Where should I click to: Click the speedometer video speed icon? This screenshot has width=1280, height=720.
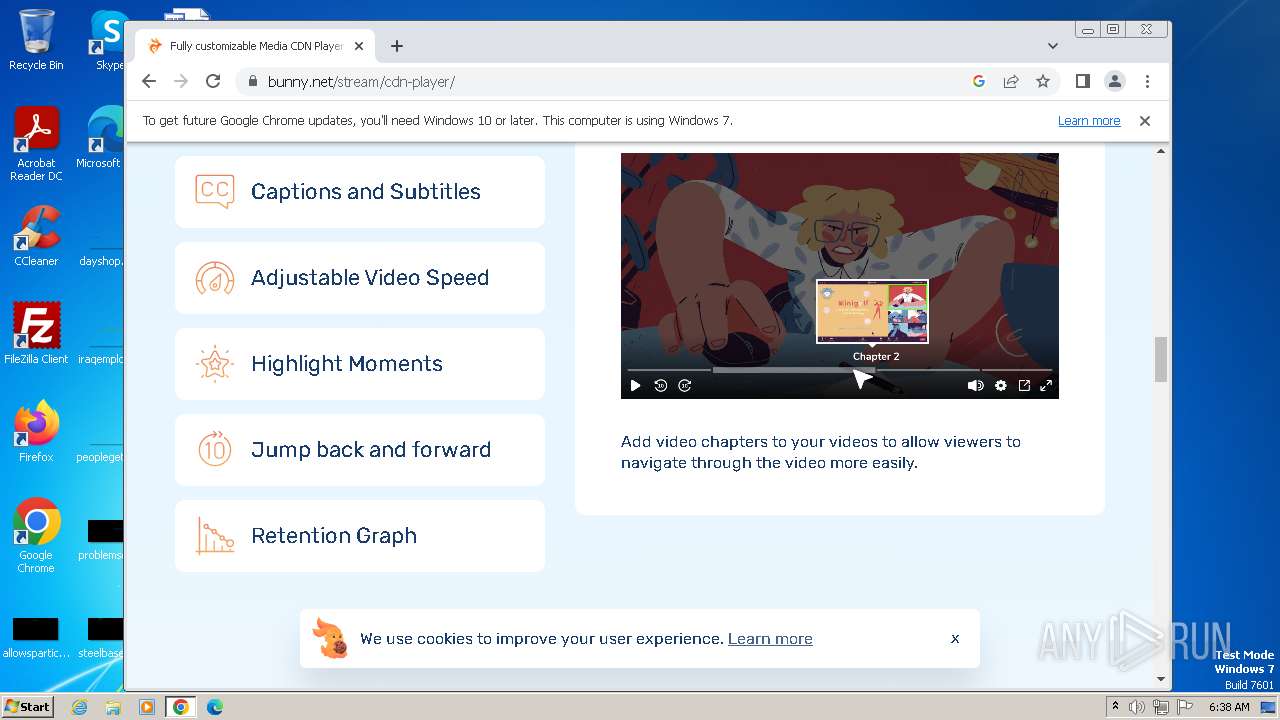click(215, 278)
